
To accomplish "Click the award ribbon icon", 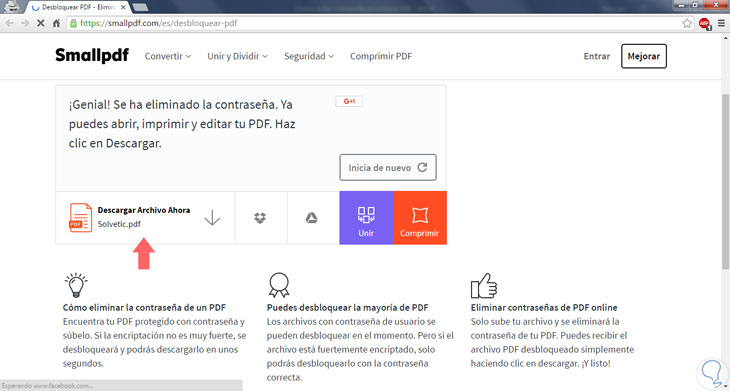I will pos(279,285).
